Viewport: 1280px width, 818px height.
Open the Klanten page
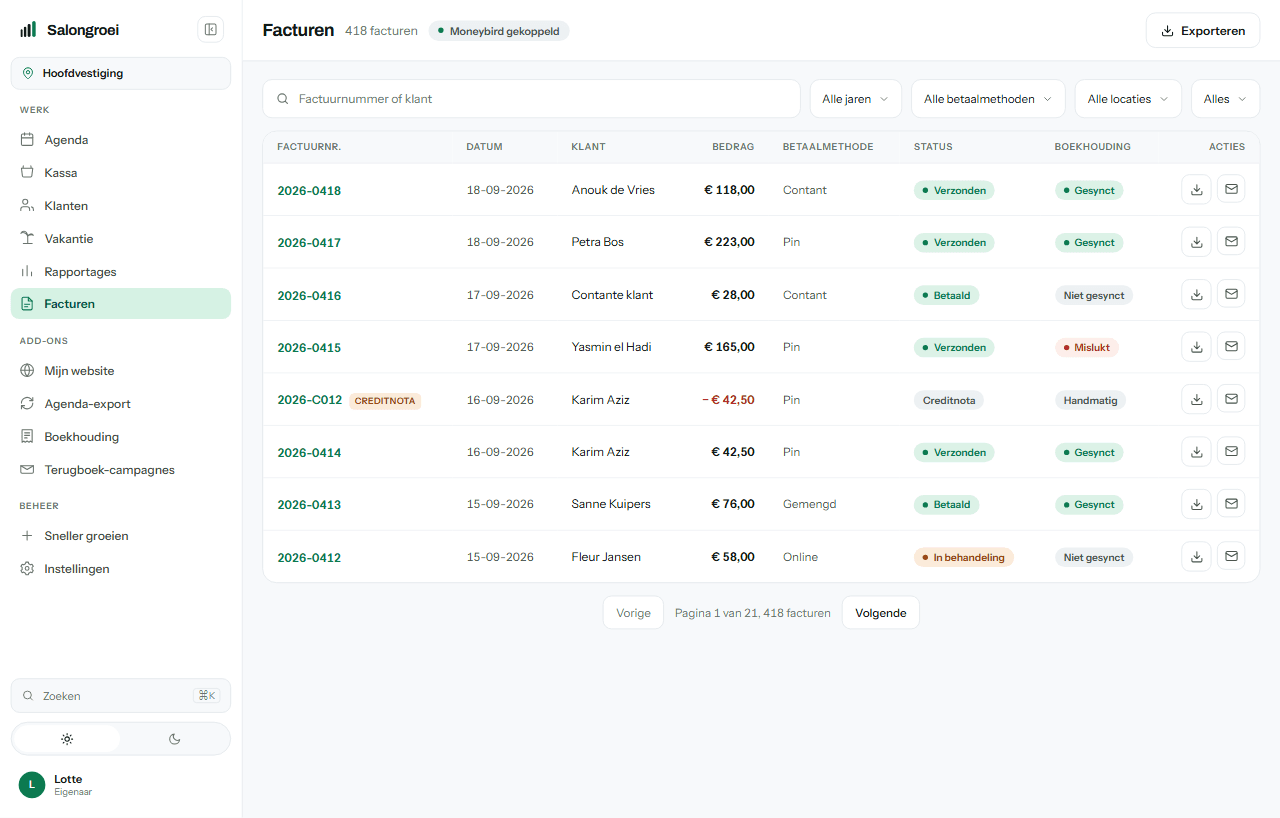tap(121, 206)
